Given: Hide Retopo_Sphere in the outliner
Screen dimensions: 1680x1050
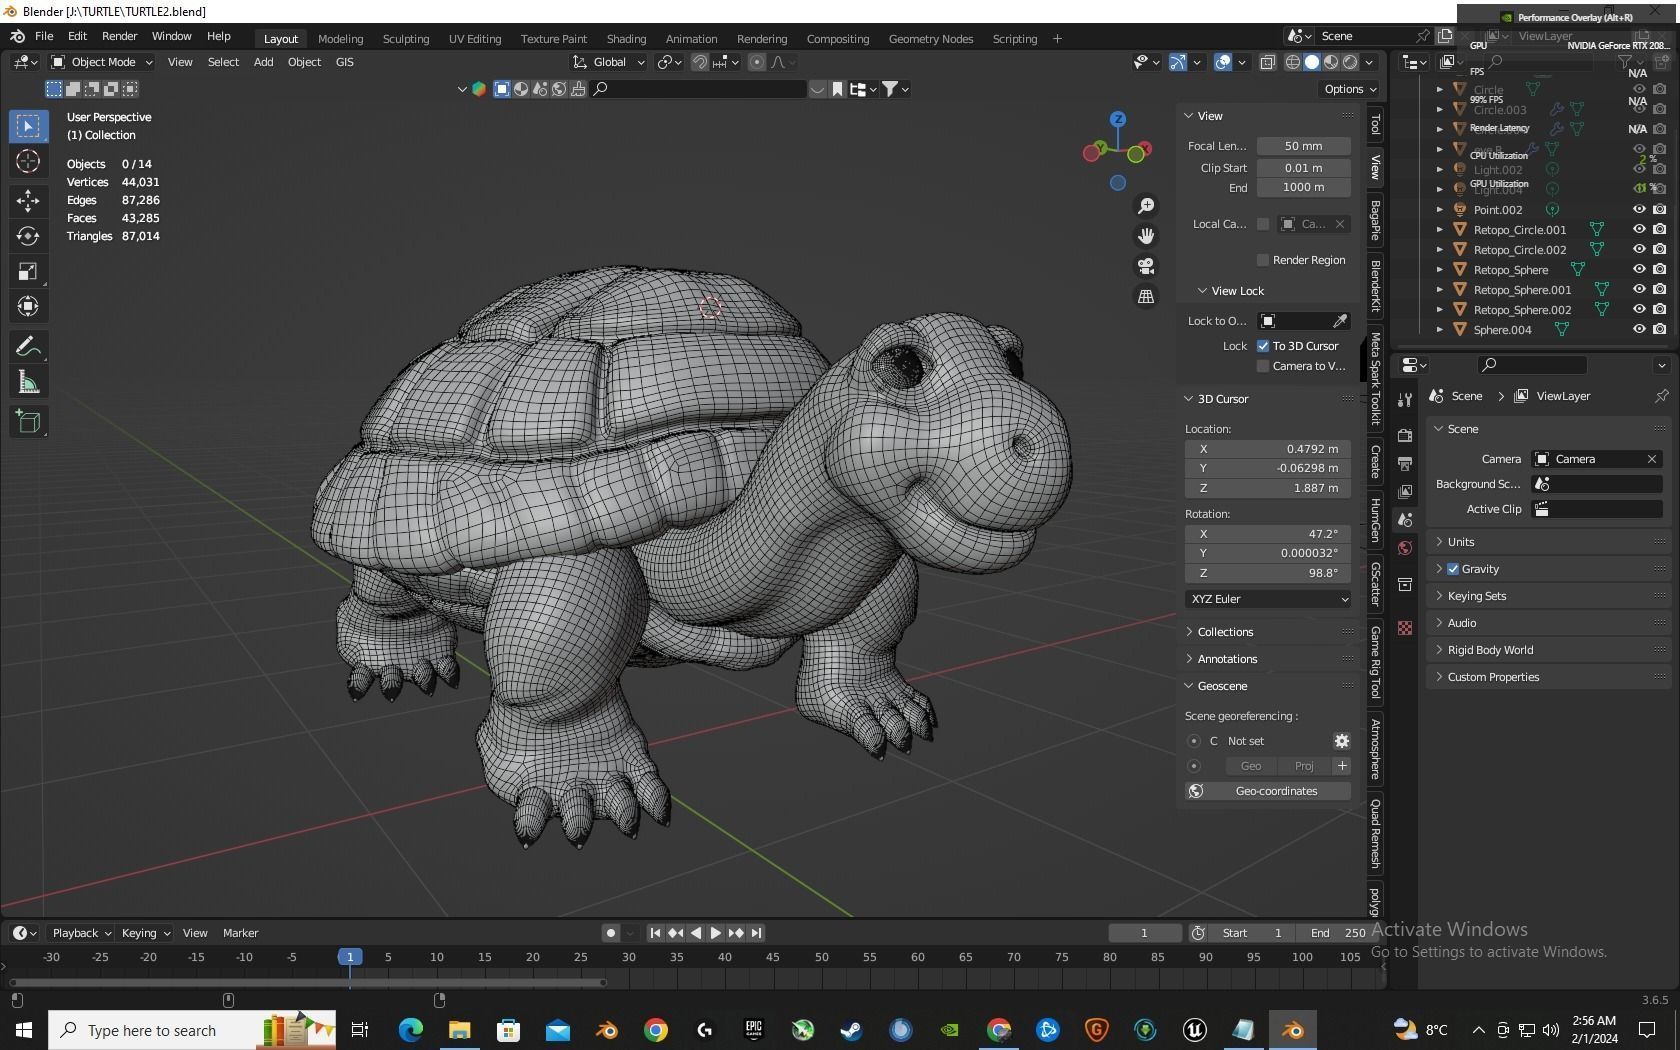Looking at the screenshot, I should (1639, 270).
